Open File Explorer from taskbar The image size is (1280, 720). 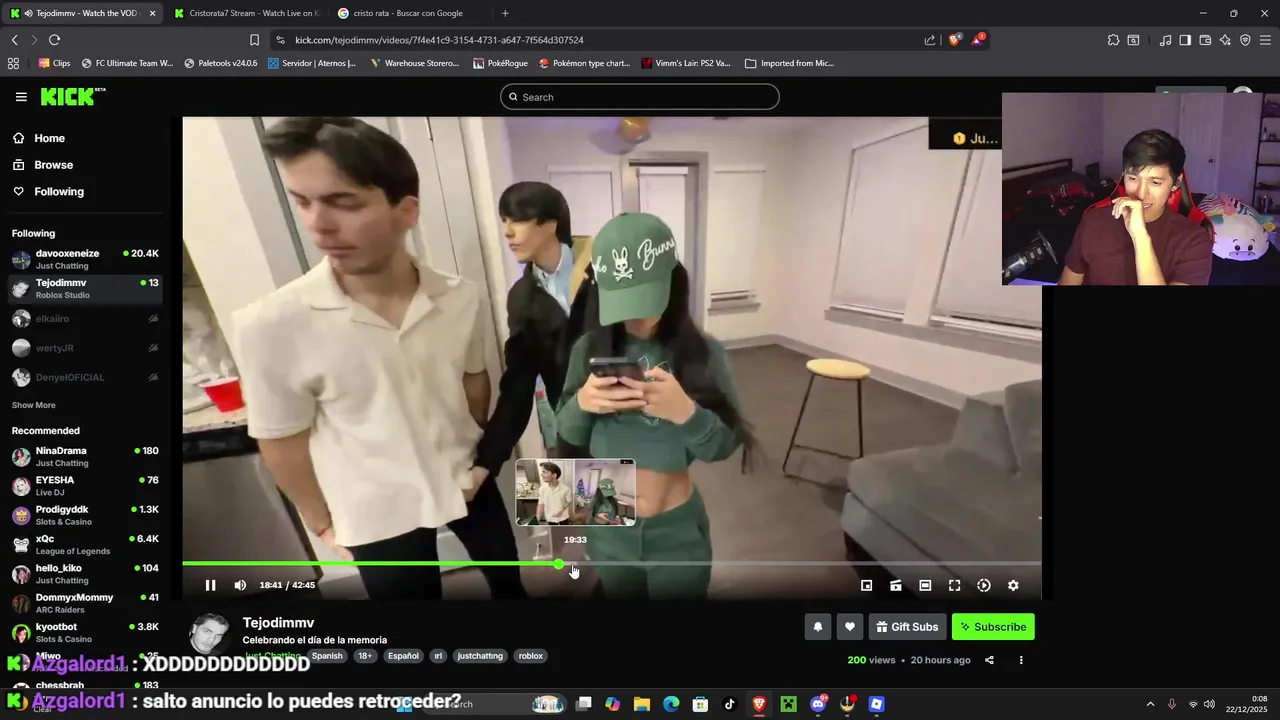coord(642,704)
